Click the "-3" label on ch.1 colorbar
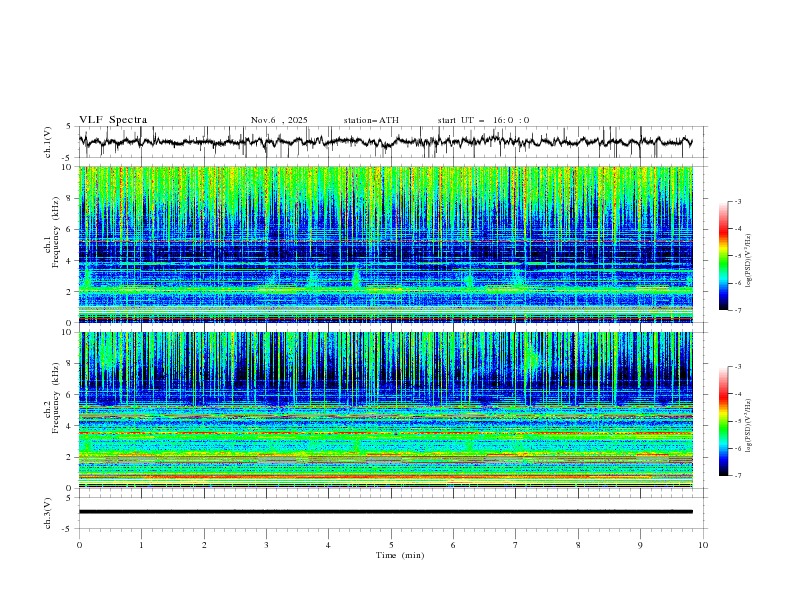The image size is (792, 612). [737, 201]
